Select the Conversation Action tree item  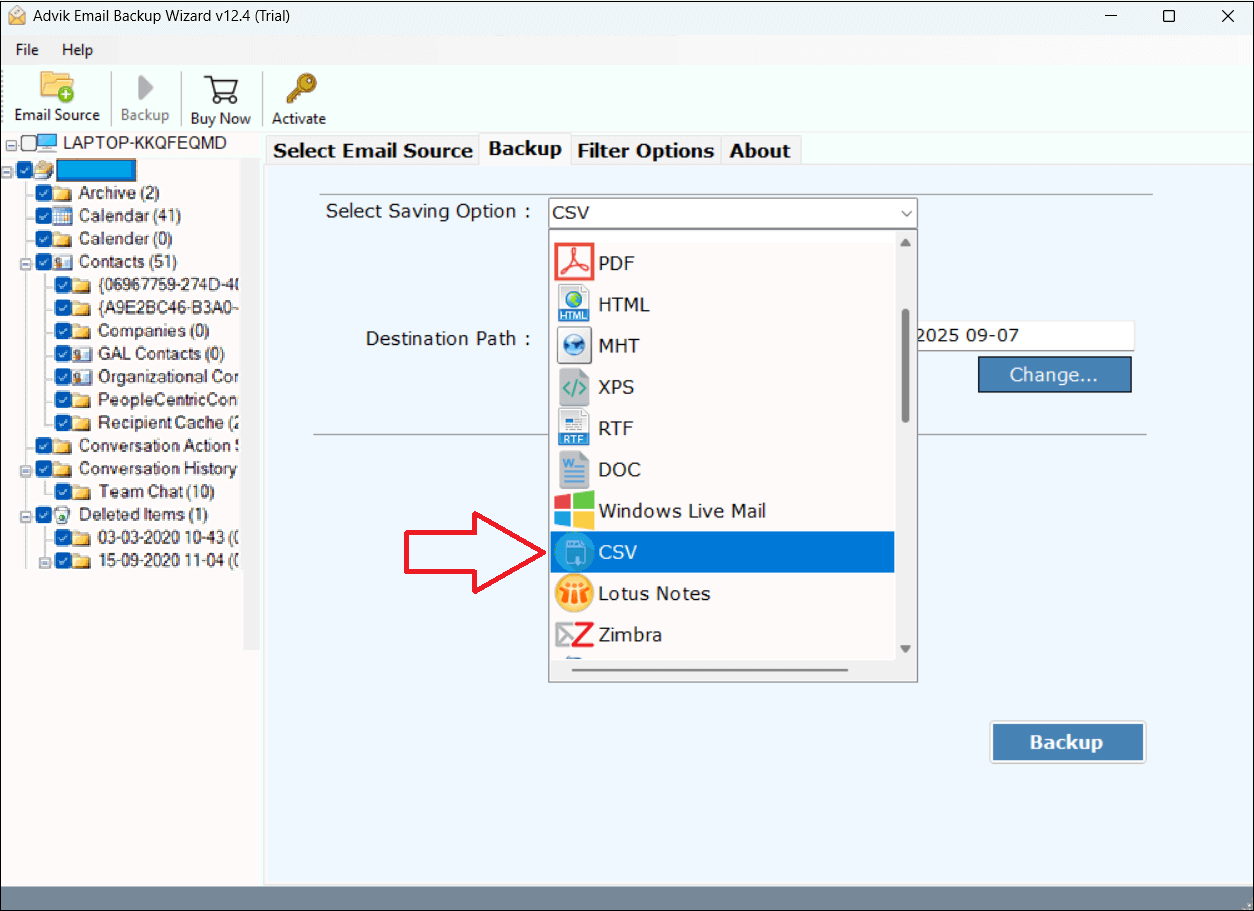click(158, 446)
